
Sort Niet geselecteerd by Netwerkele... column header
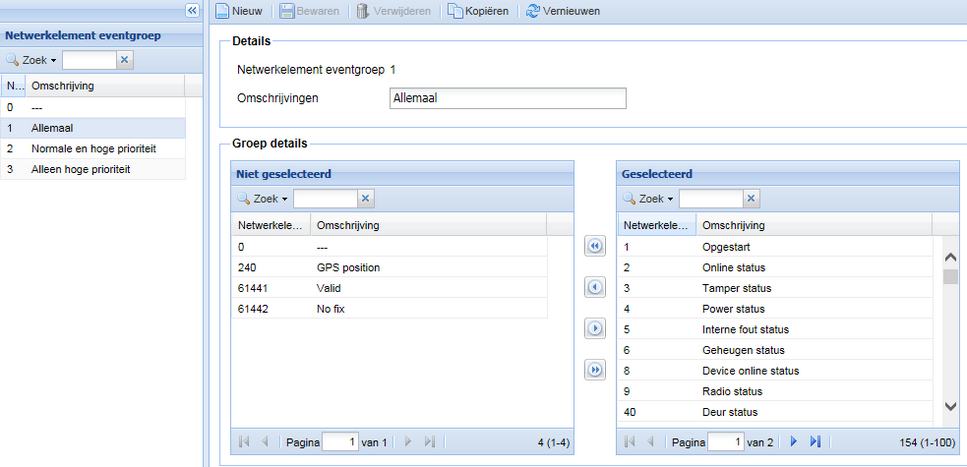click(x=271, y=225)
